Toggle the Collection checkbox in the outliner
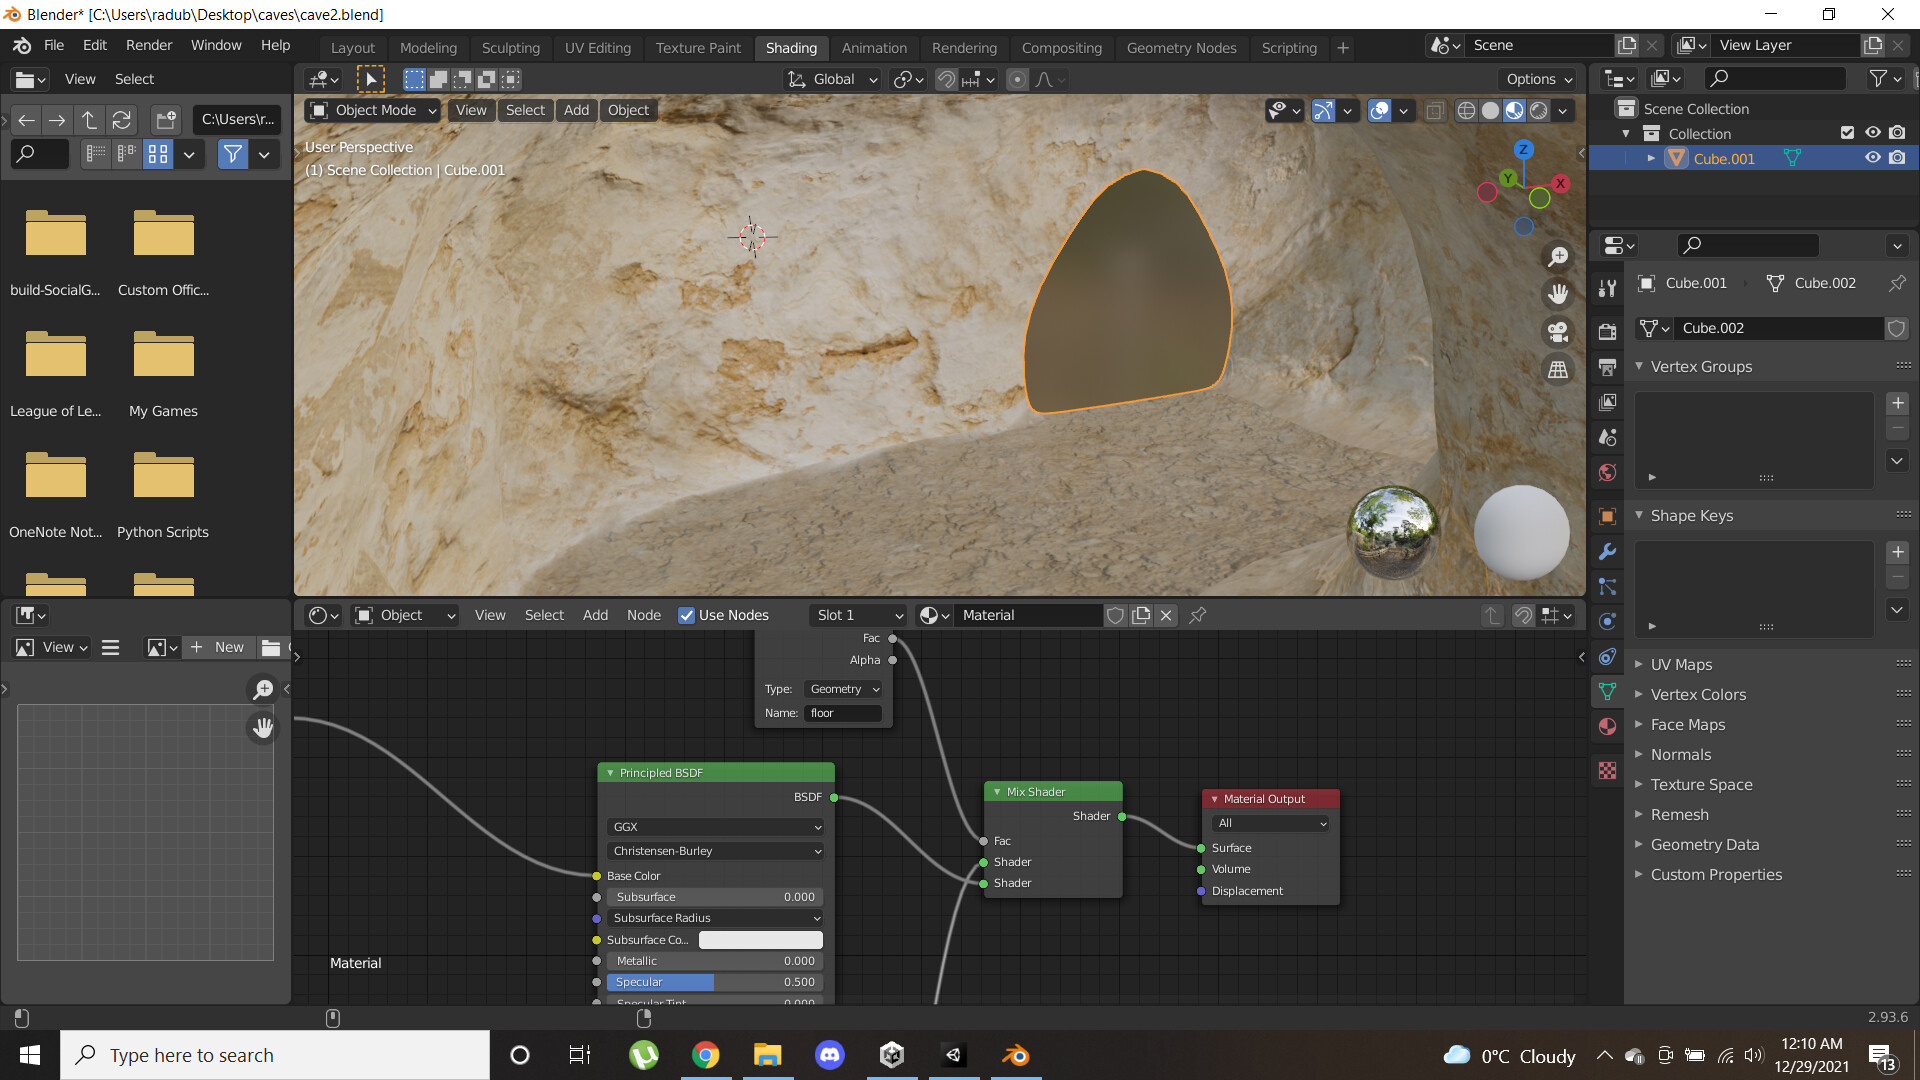This screenshot has width=1920, height=1080. pyautogui.click(x=1846, y=132)
